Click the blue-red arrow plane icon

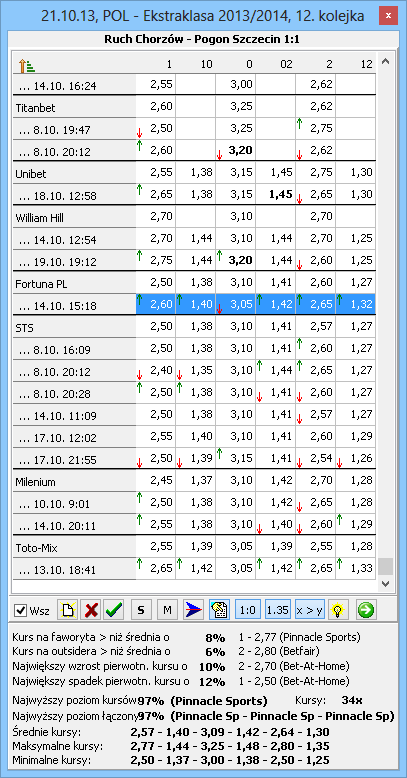[194, 609]
